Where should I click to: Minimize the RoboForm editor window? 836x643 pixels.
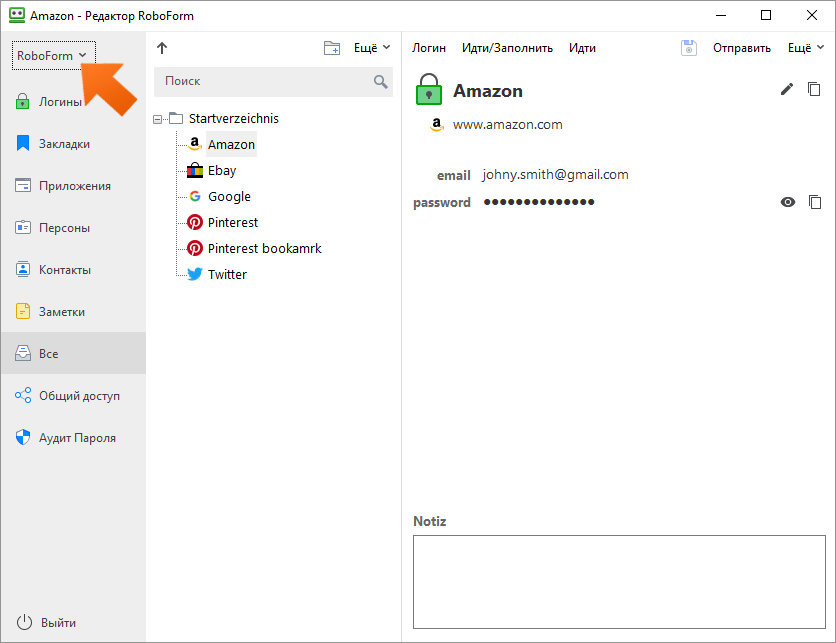pyautogui.click(x=721, y=15)
